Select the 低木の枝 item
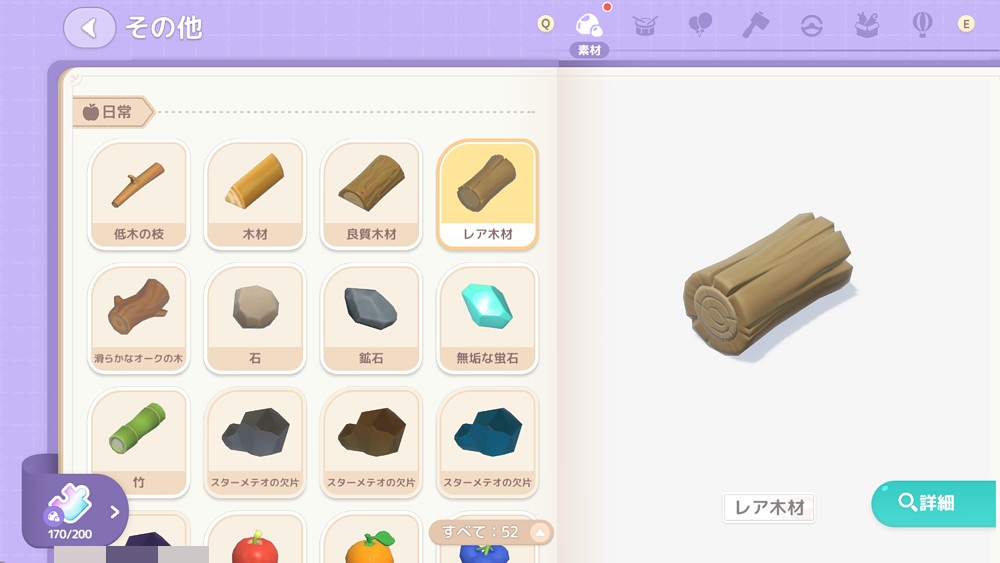The width and height of the screenshot is (1000, 563). pos(138,194)
